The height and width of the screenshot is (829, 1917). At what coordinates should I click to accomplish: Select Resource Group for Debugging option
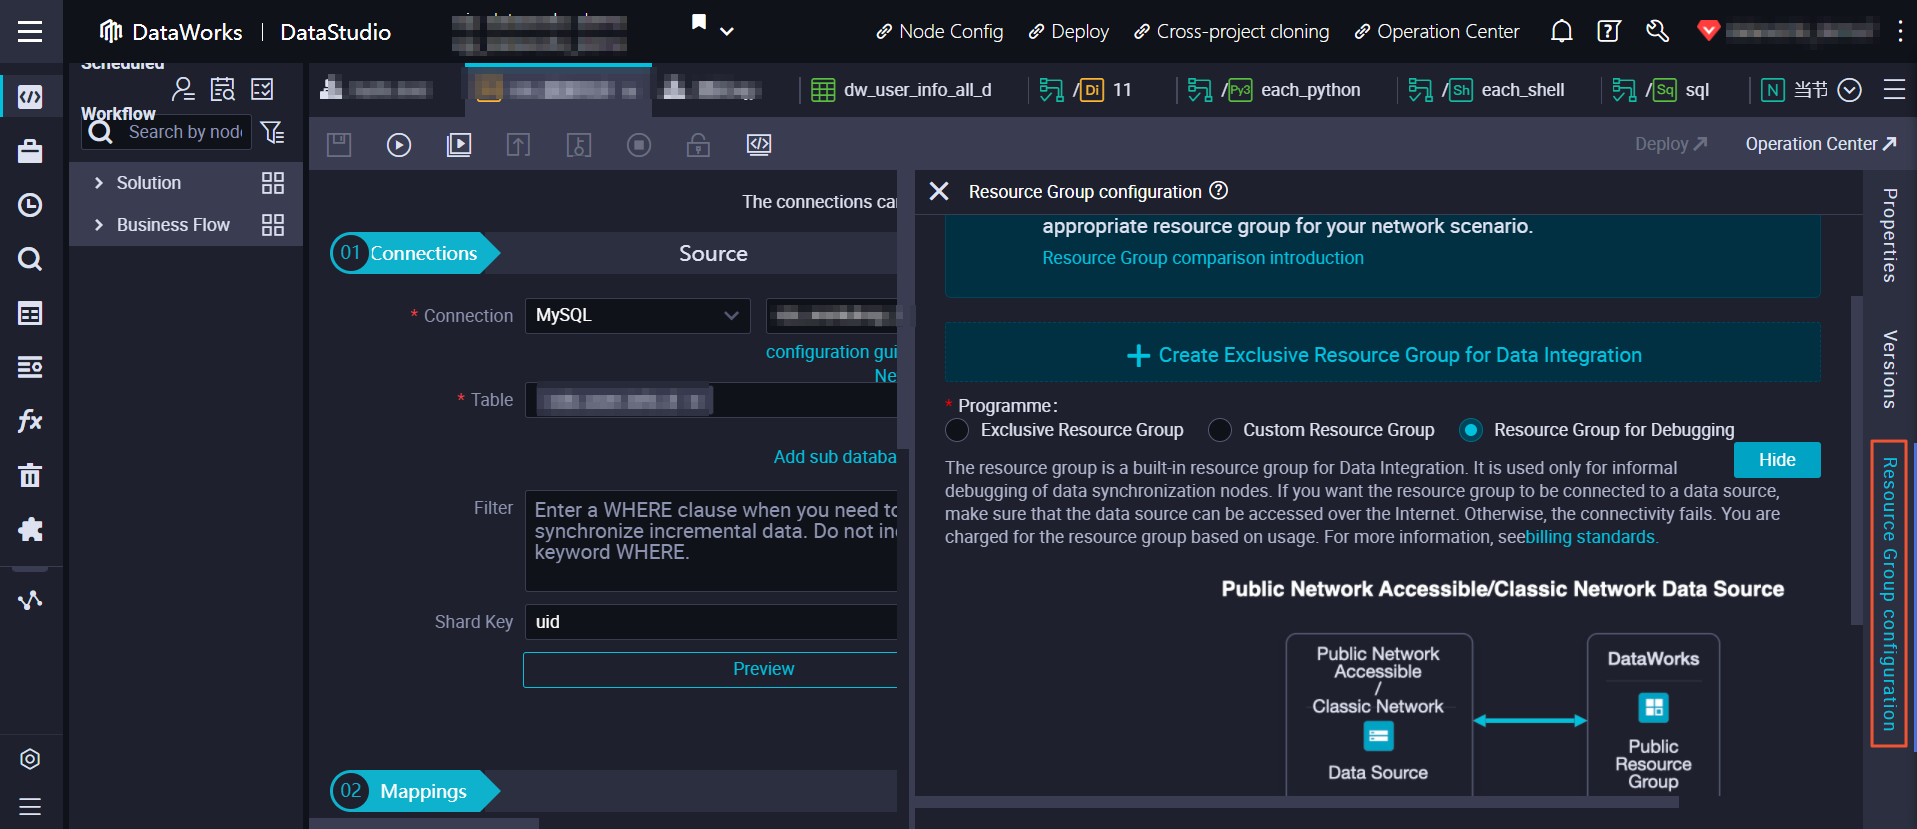point(1470,430)
